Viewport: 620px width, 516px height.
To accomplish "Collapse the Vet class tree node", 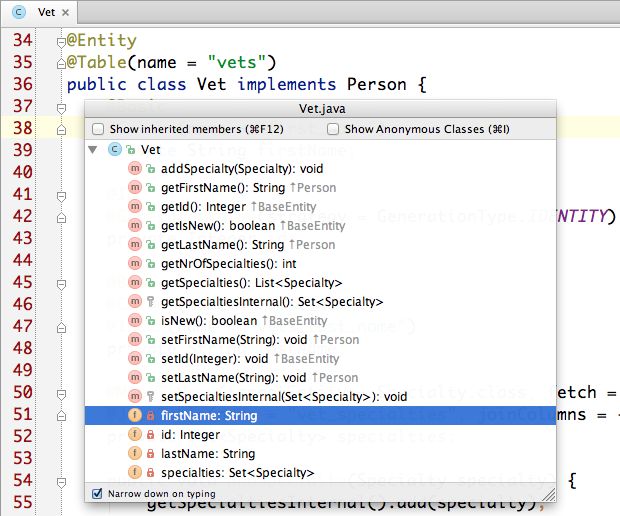I will [x=93, y=150].
